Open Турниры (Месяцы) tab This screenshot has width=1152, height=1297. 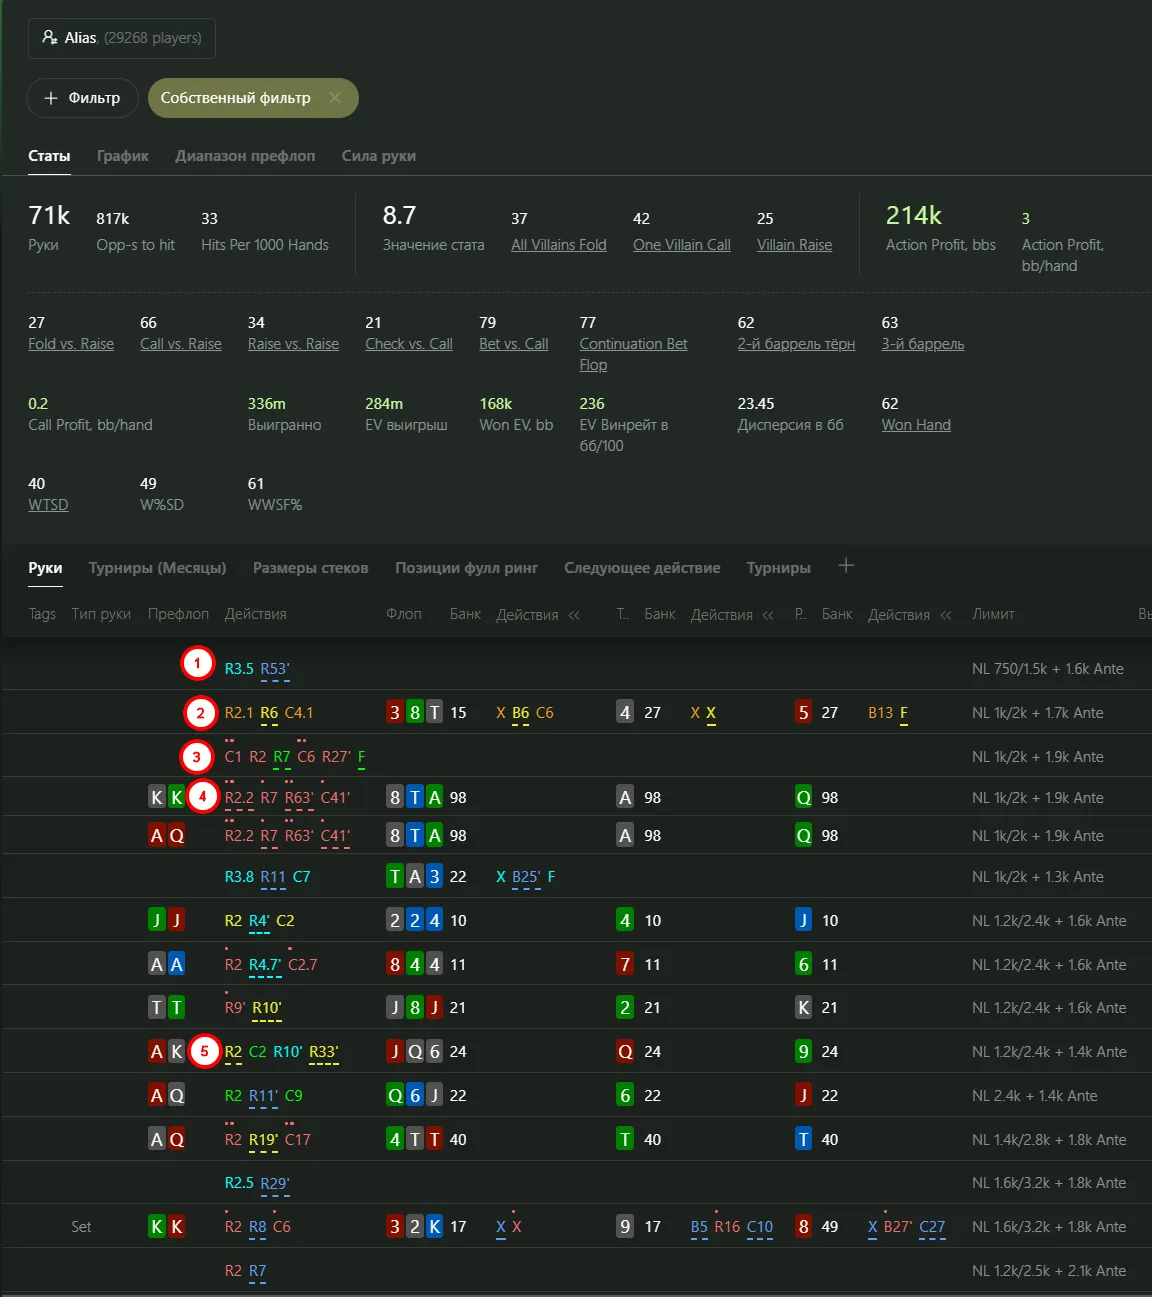click(x=157, y=568)
